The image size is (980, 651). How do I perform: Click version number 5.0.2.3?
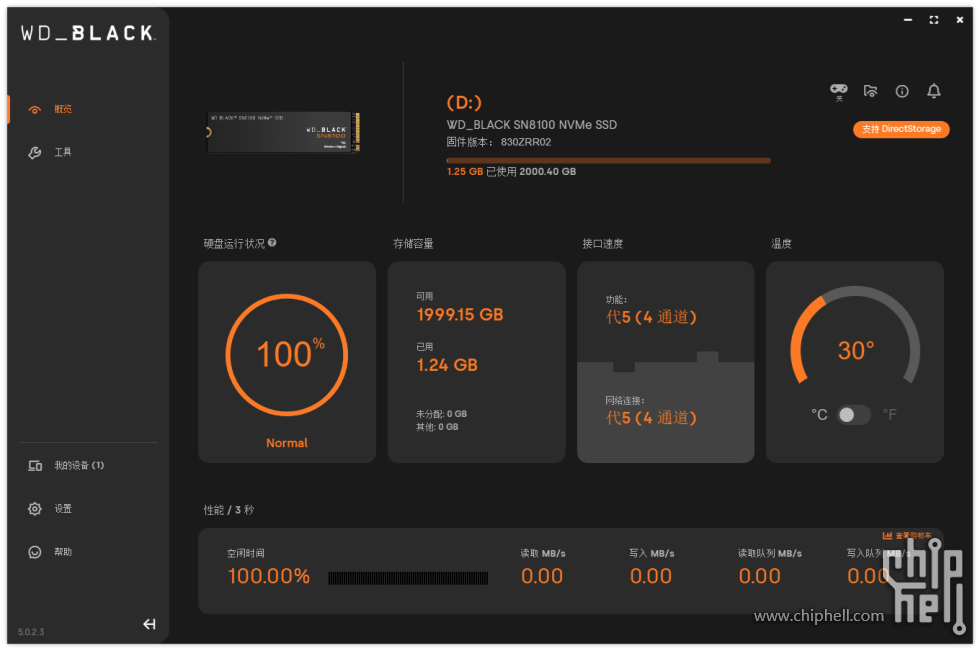click(31, 632)
